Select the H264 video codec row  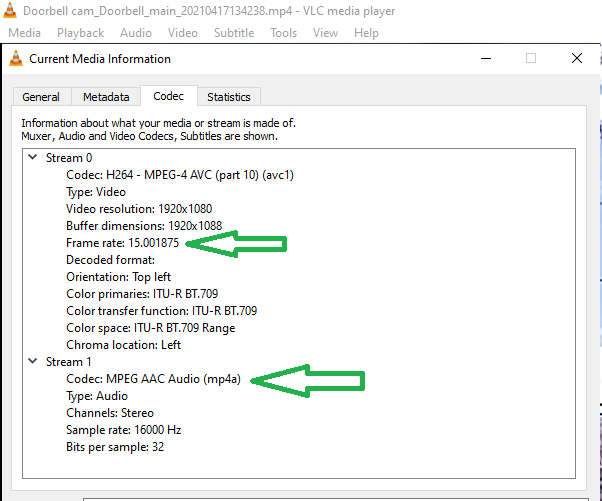coord(180,175)
